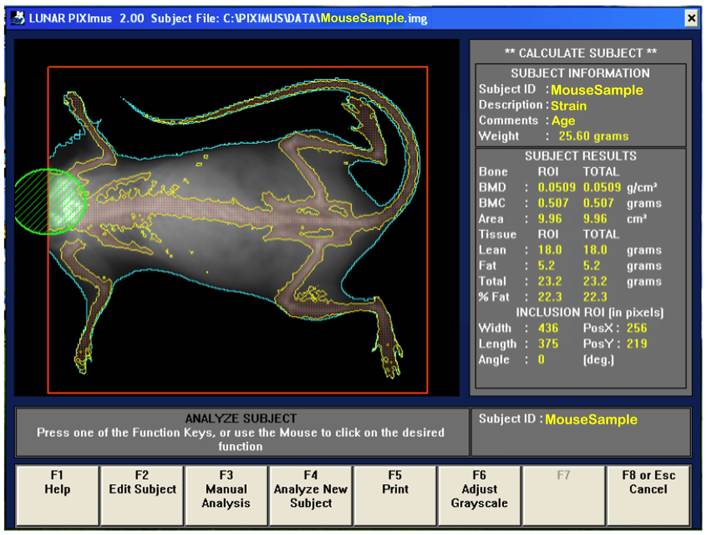Close the LUNAR PIXImus window

tap(691, 18)
